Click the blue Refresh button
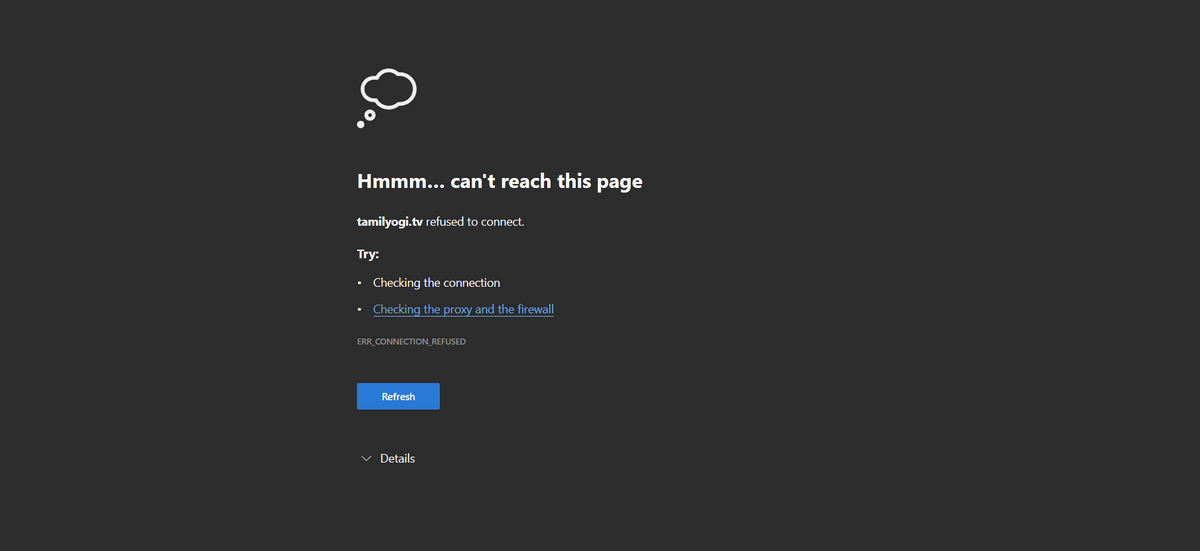The height and width of the screenshot is (551, 1200). click(398, 396)
